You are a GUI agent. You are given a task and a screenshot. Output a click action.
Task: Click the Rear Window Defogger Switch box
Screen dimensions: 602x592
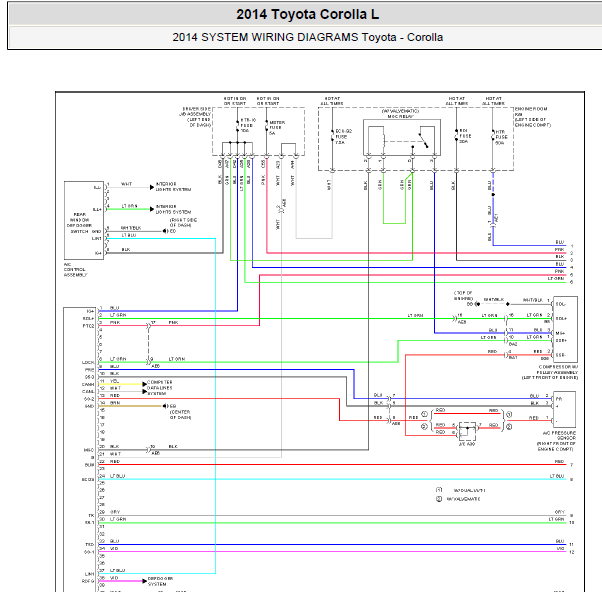[x=84, y=220]
